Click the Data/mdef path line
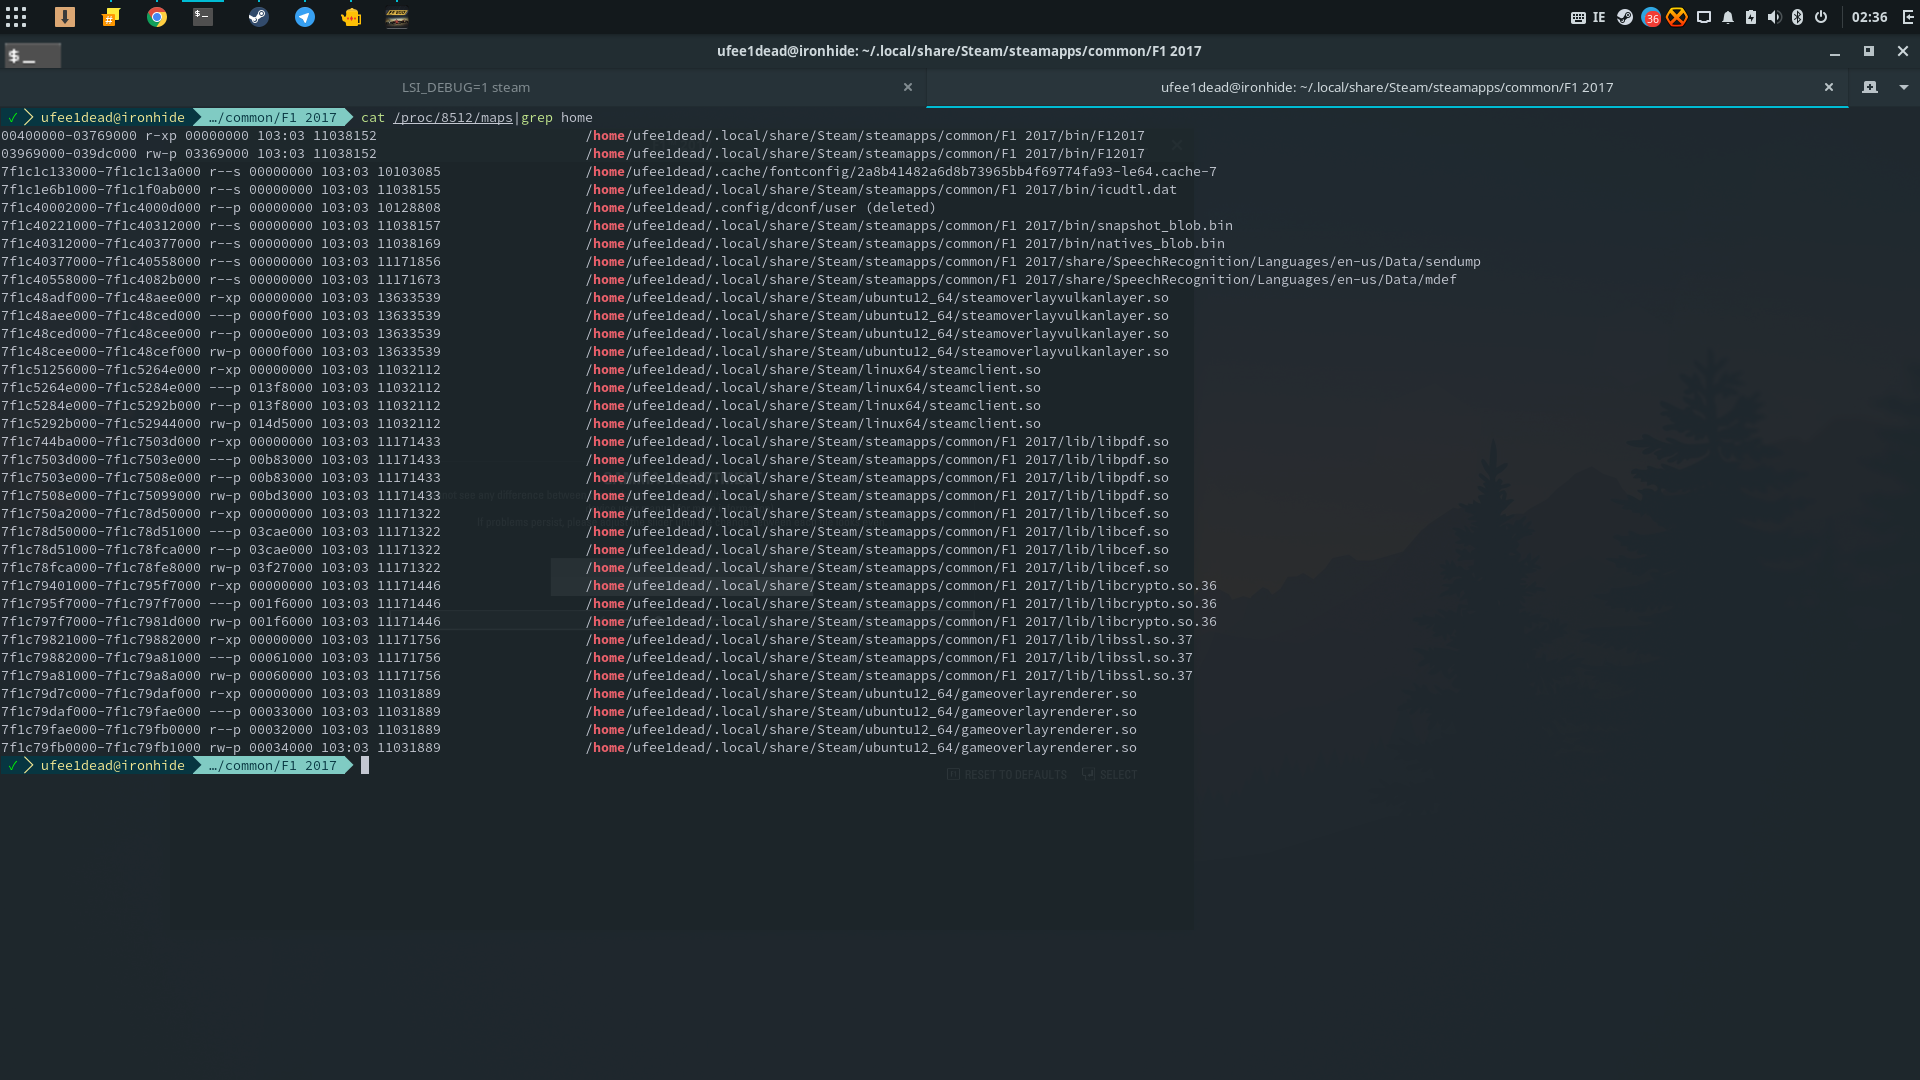The image size is (1920, 1080). click(729, 279)
